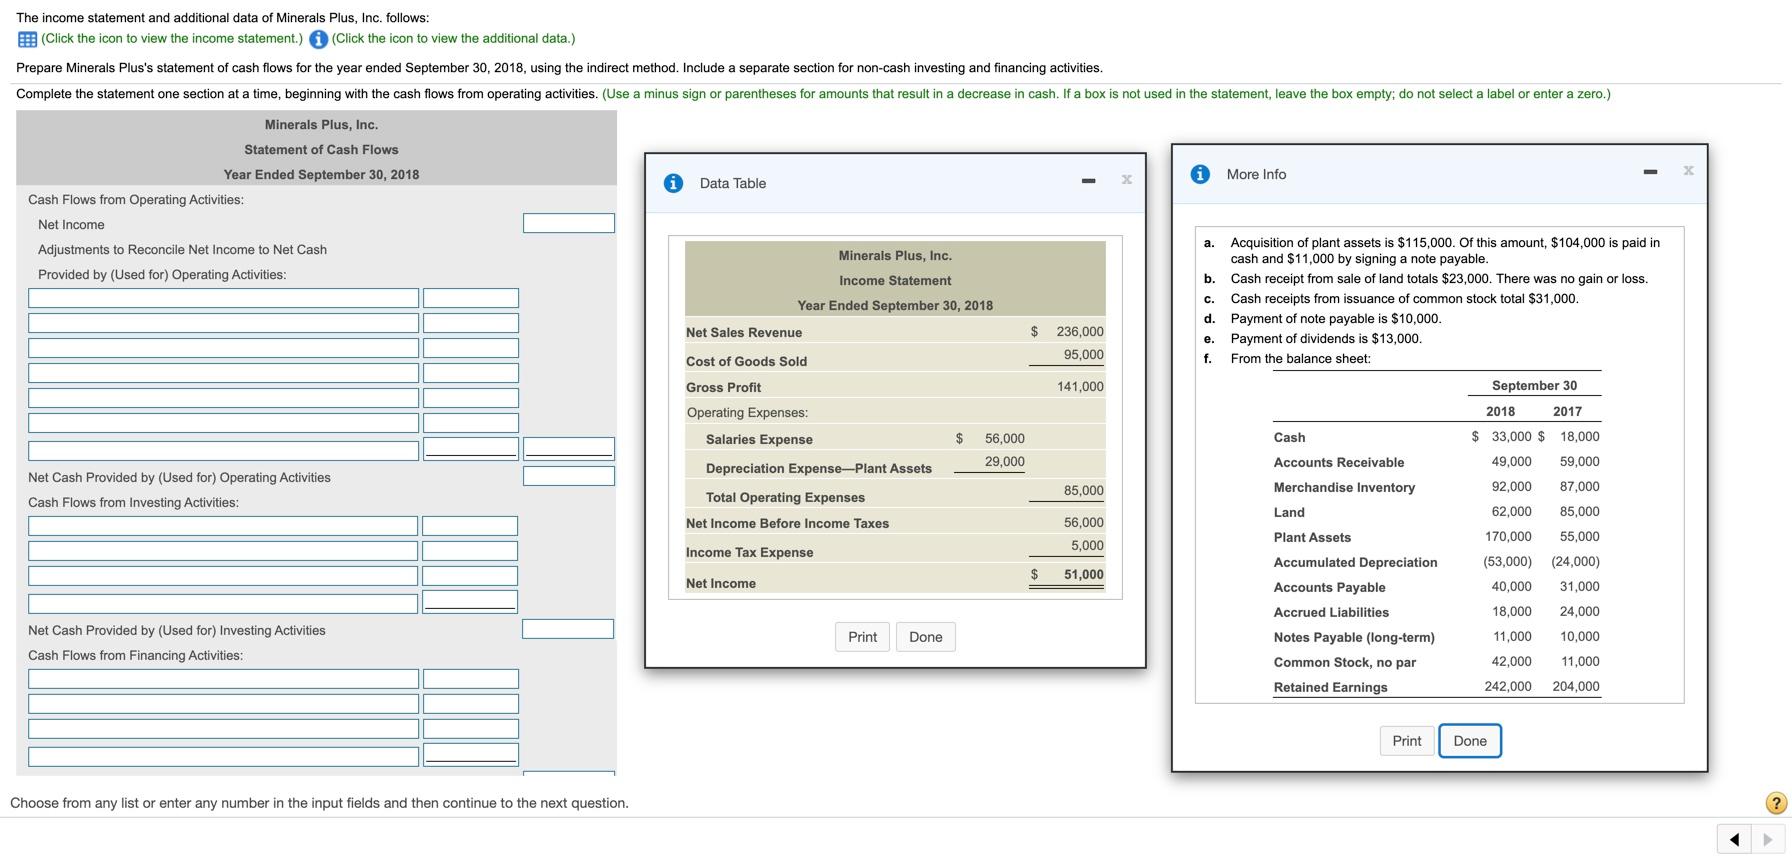Image resolution: width=1792 pixels, height=860 pixels.
Task: Minimize the More Info popup
Action: (1650, 173)
